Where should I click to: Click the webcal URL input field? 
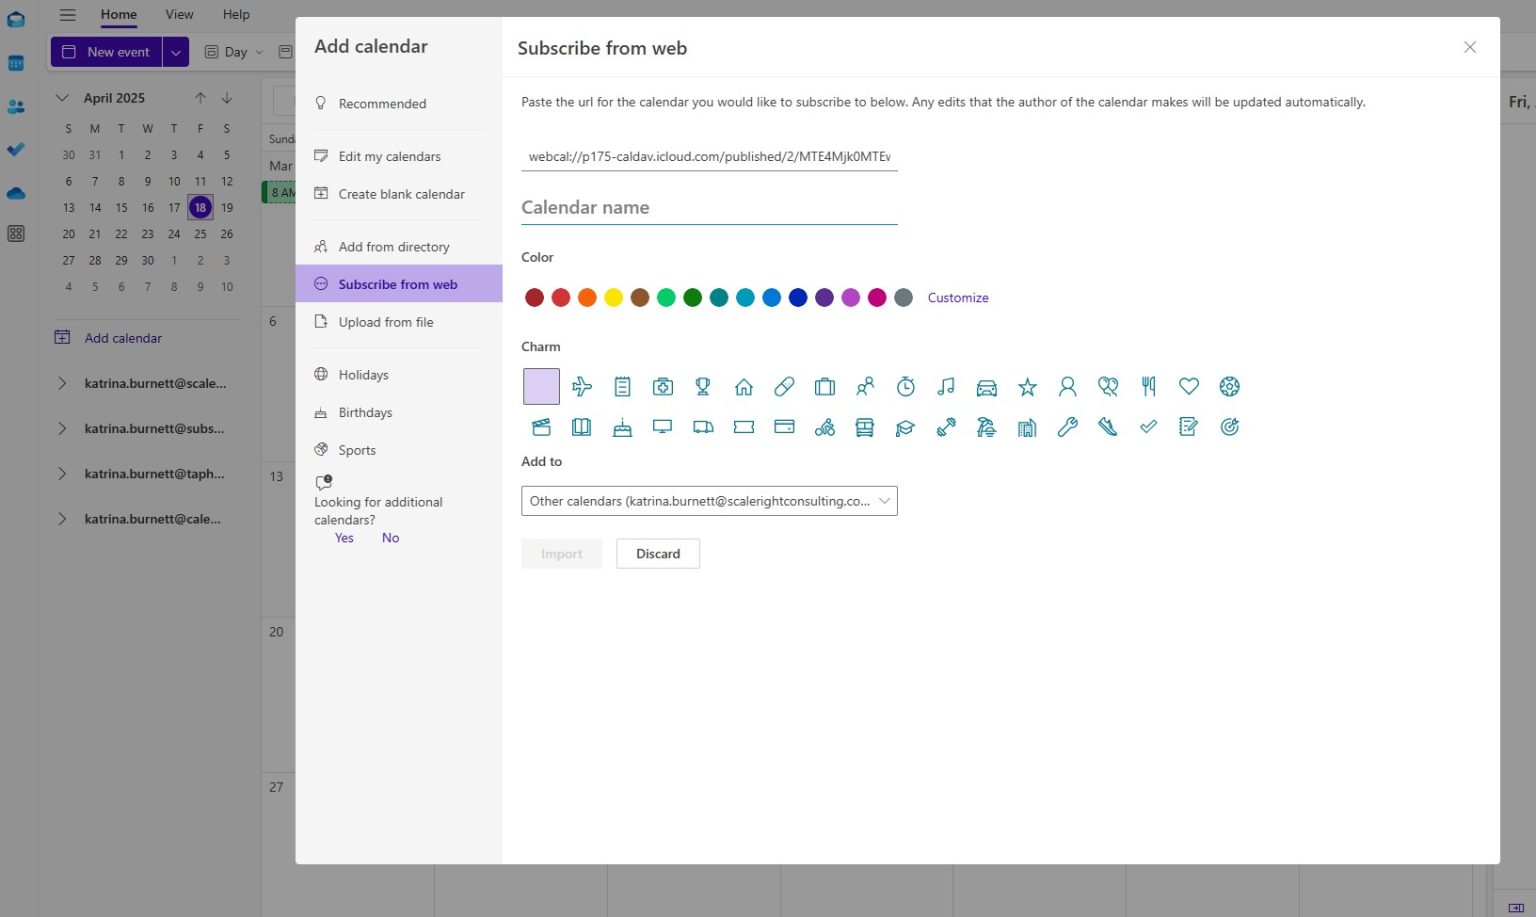click(x=709, y=157)
